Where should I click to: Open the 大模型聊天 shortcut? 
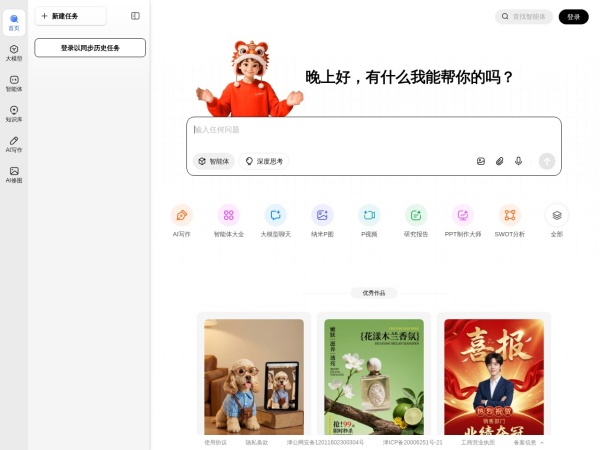pyautogui.click(x=276, y=221)
